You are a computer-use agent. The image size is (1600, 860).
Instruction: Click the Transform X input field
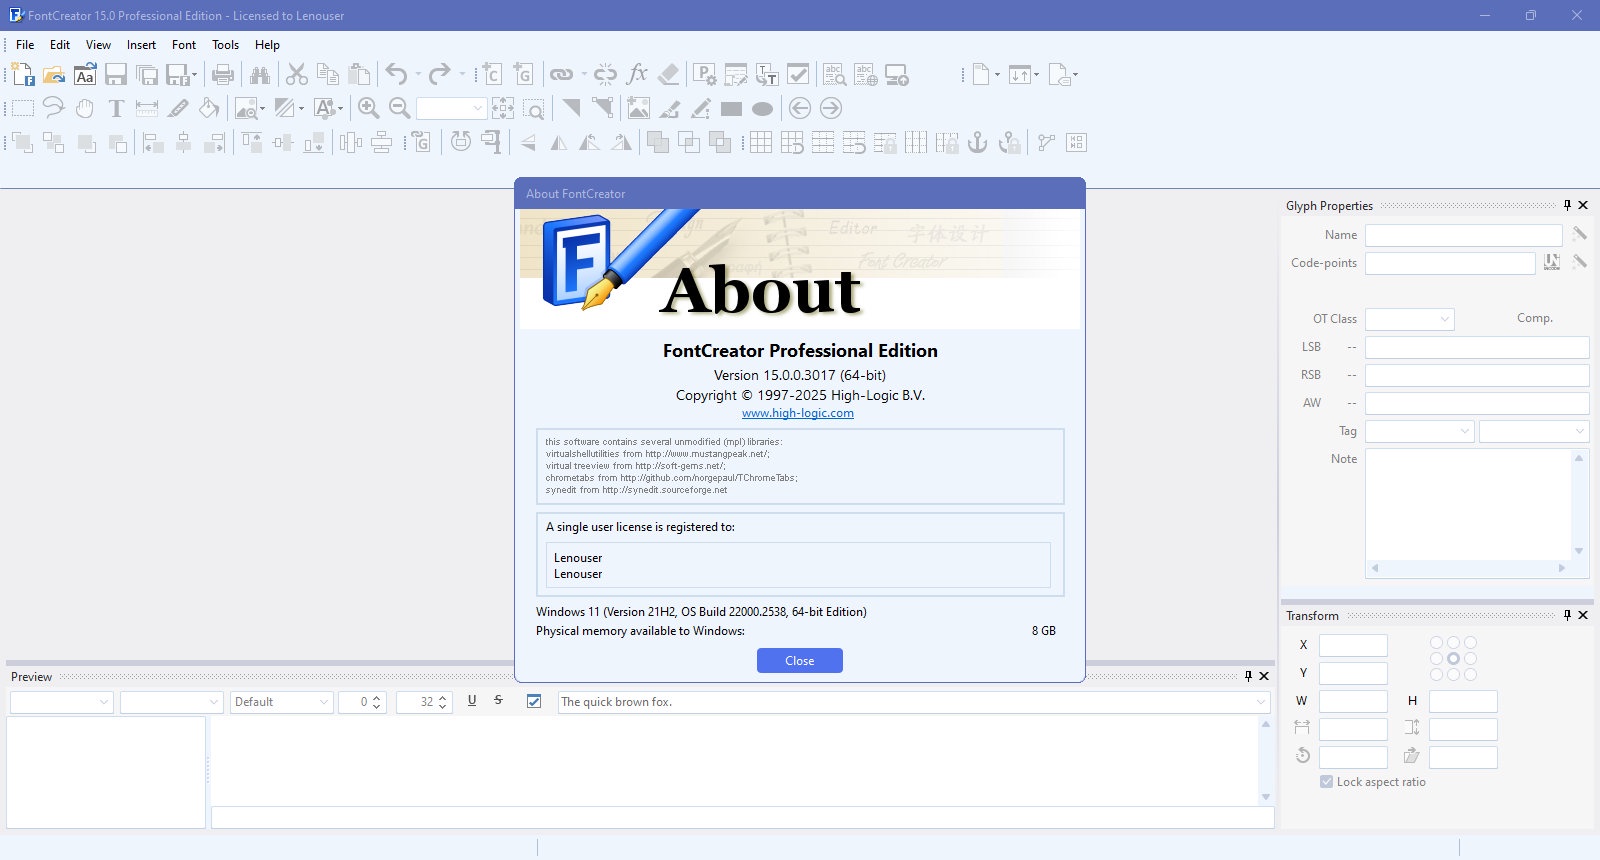point(1353,645)
